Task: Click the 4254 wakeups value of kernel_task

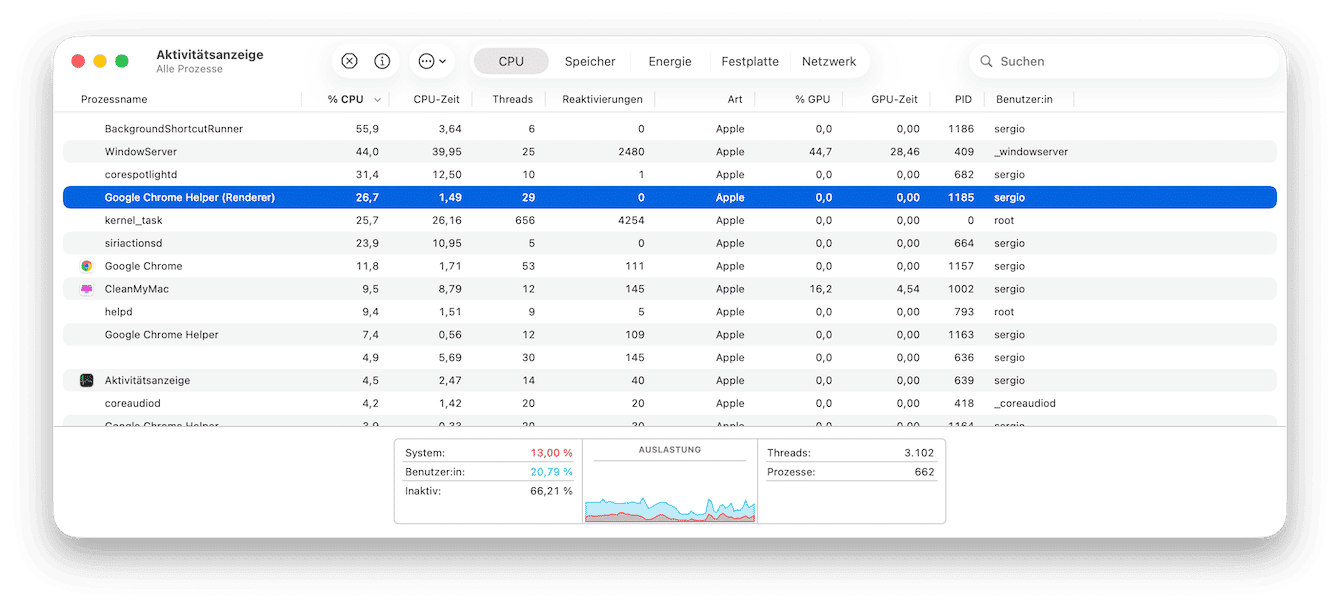Action: pyautogui.click(x=631, y=220)
